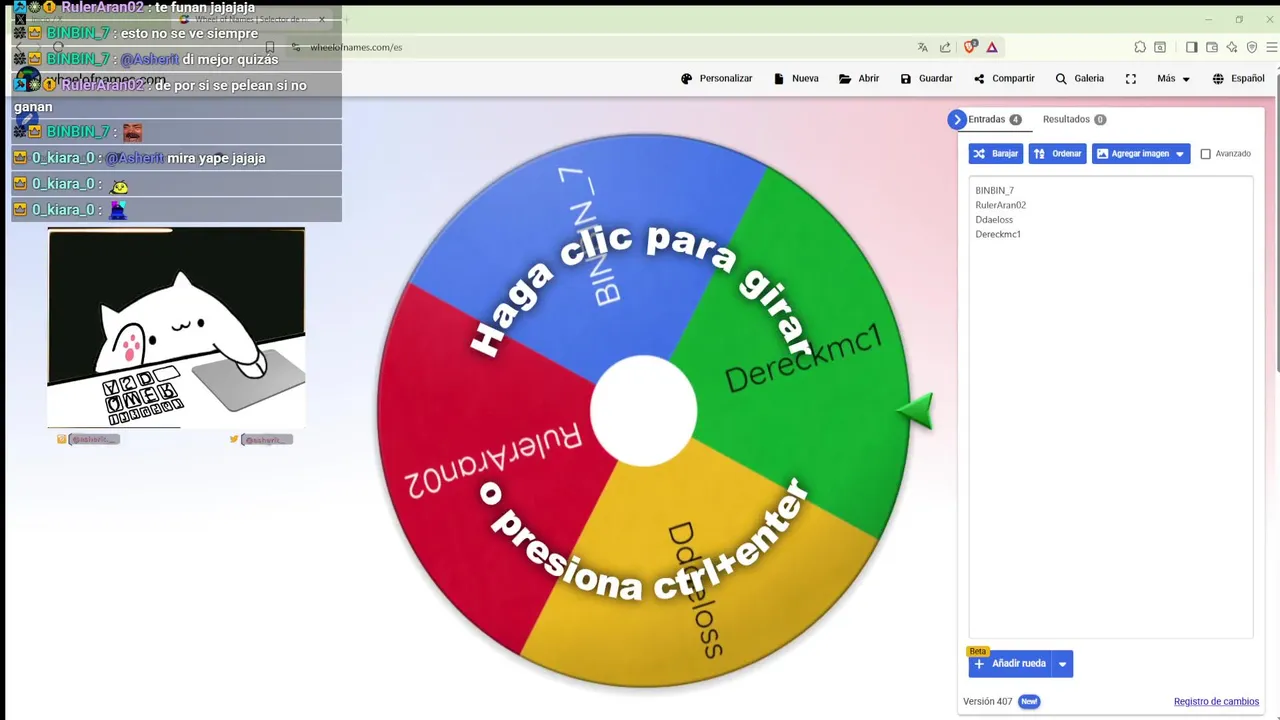Click the Entradas count badge showing 4

[x=1015, y=119]
